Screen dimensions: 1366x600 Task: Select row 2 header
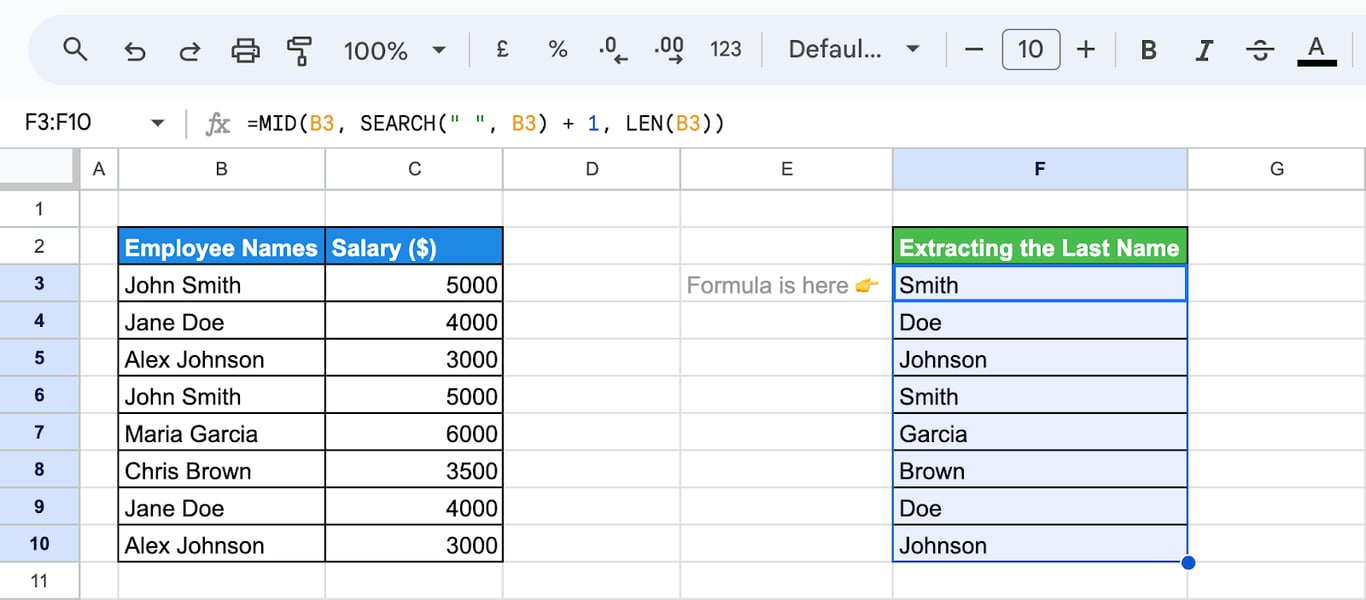click(x=39, y=246)
